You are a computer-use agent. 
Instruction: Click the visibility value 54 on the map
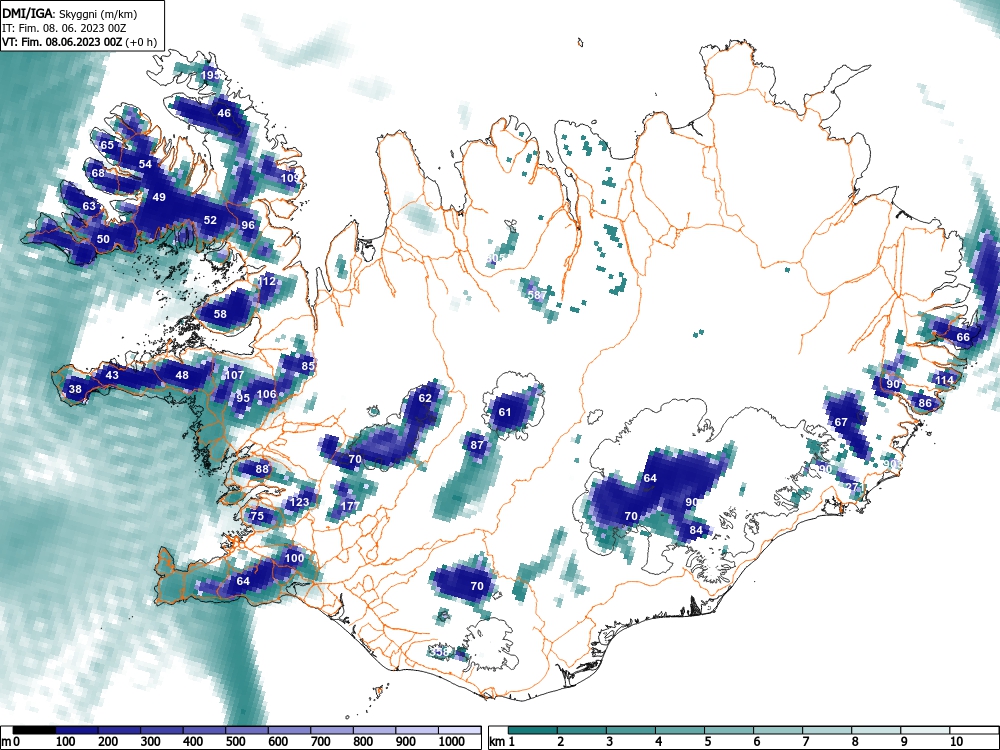(145, 165)
